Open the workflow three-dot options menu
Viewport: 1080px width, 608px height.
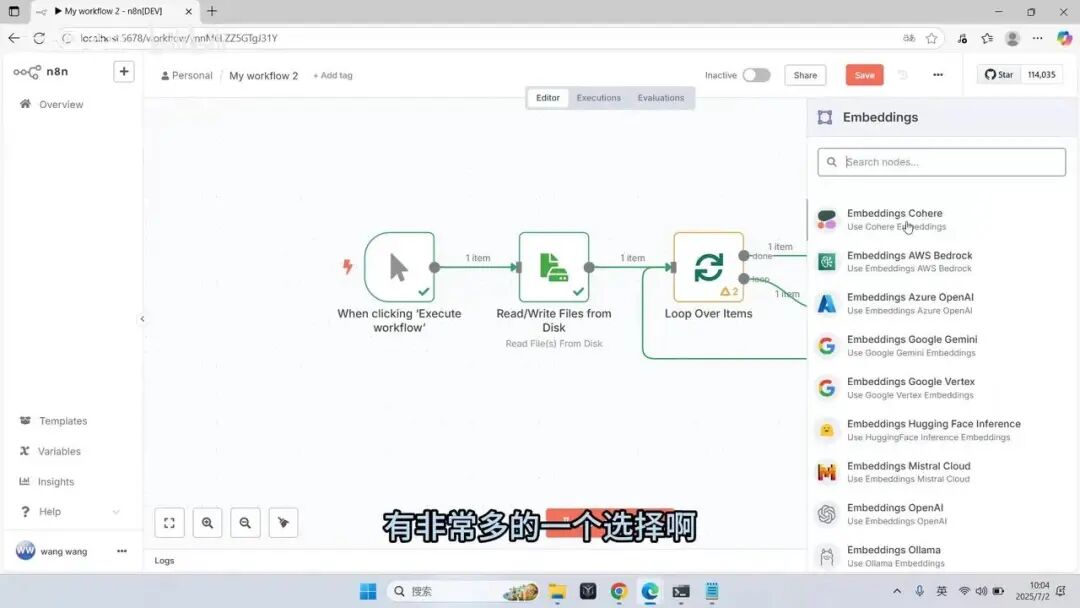[937, 75]
